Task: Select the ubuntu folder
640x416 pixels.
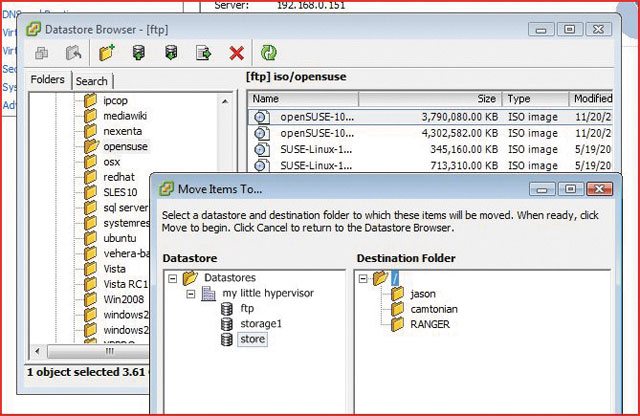Action: 120,238
